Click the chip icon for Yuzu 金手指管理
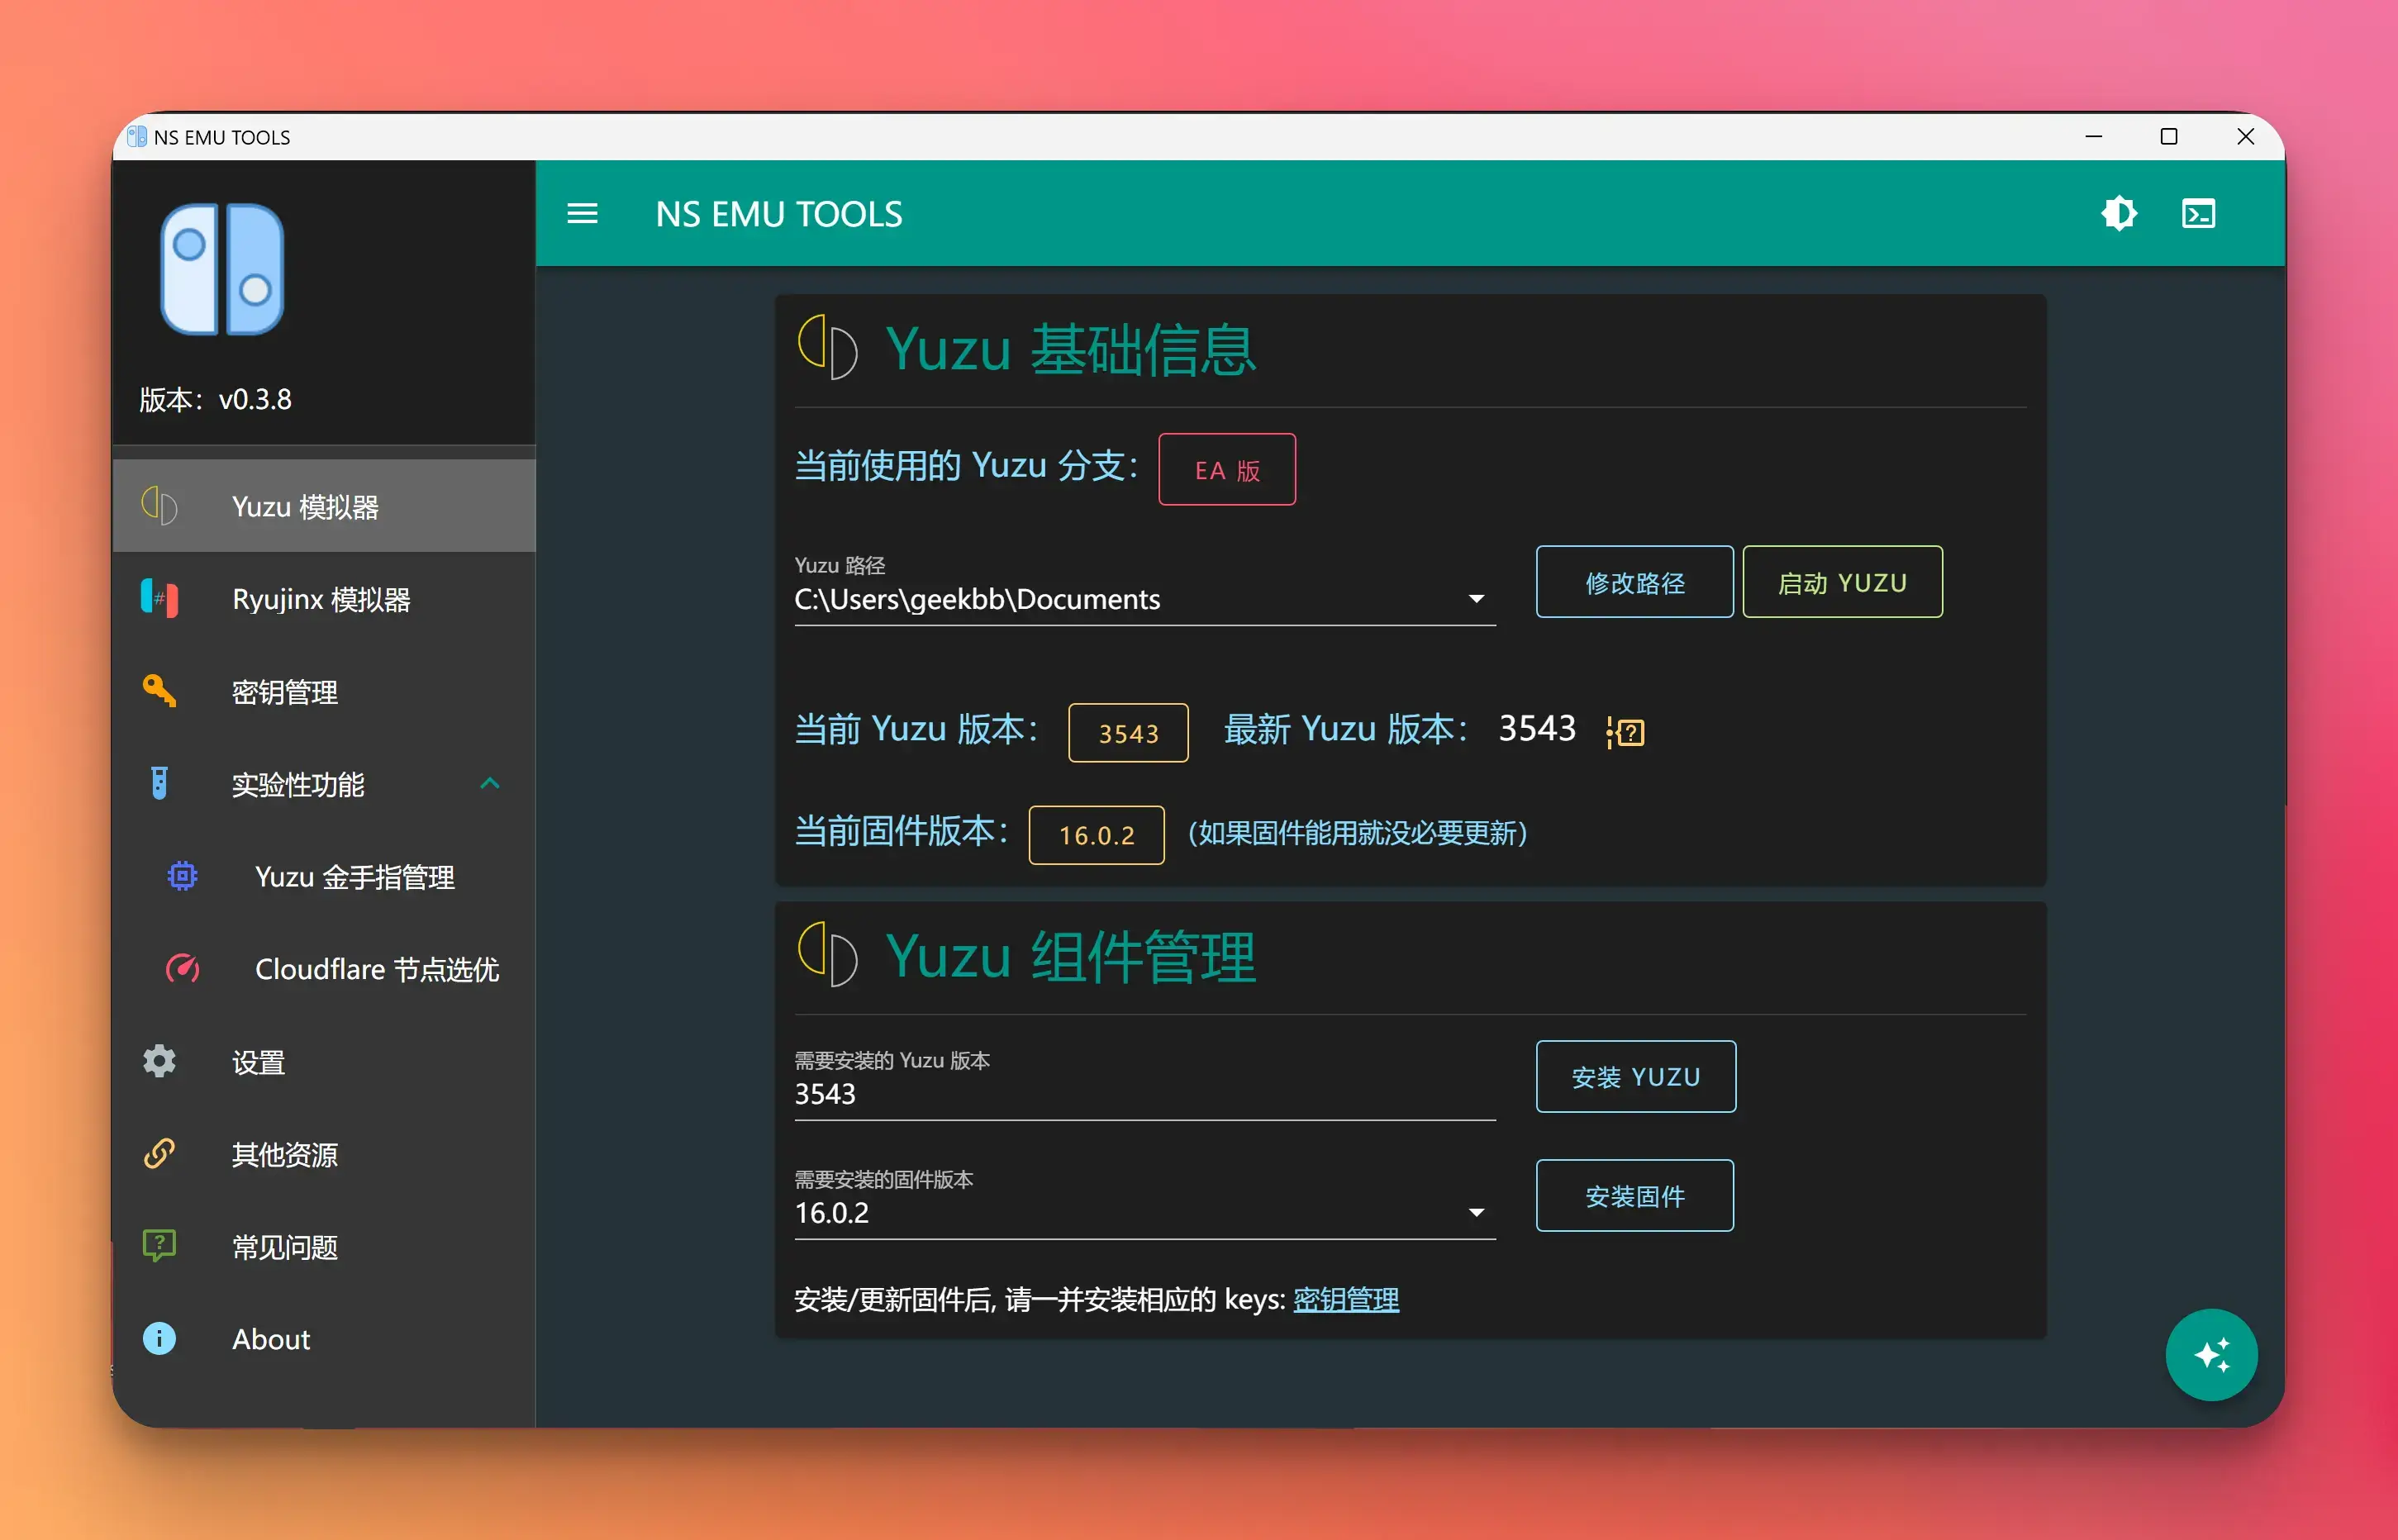2398x1540 pixels. click(182, 876)
